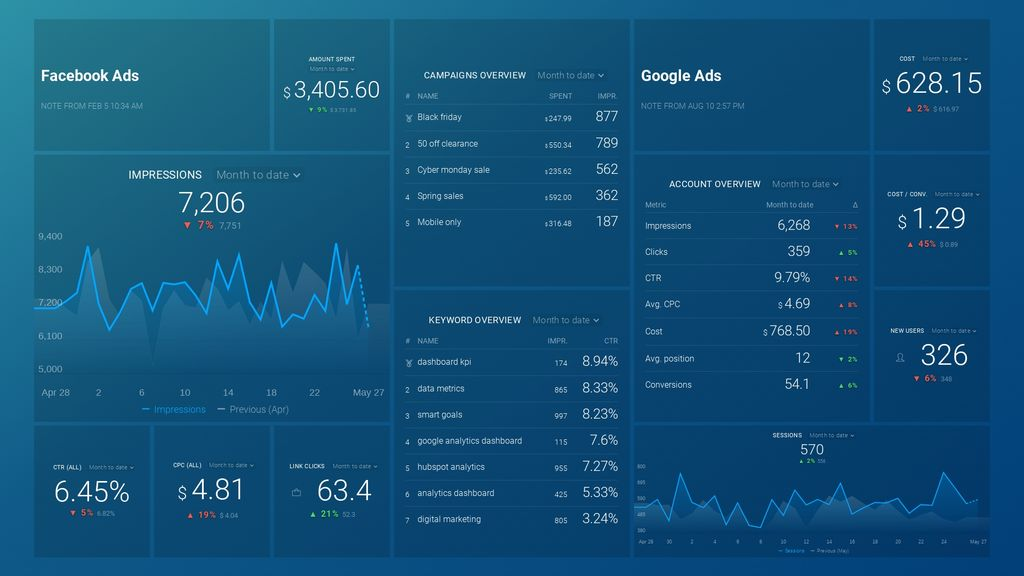Image resolution: width=1024 pixels, height=576 pixels.
Task: Select the Spring sales campaign row
Action: (x=511, y=196)
